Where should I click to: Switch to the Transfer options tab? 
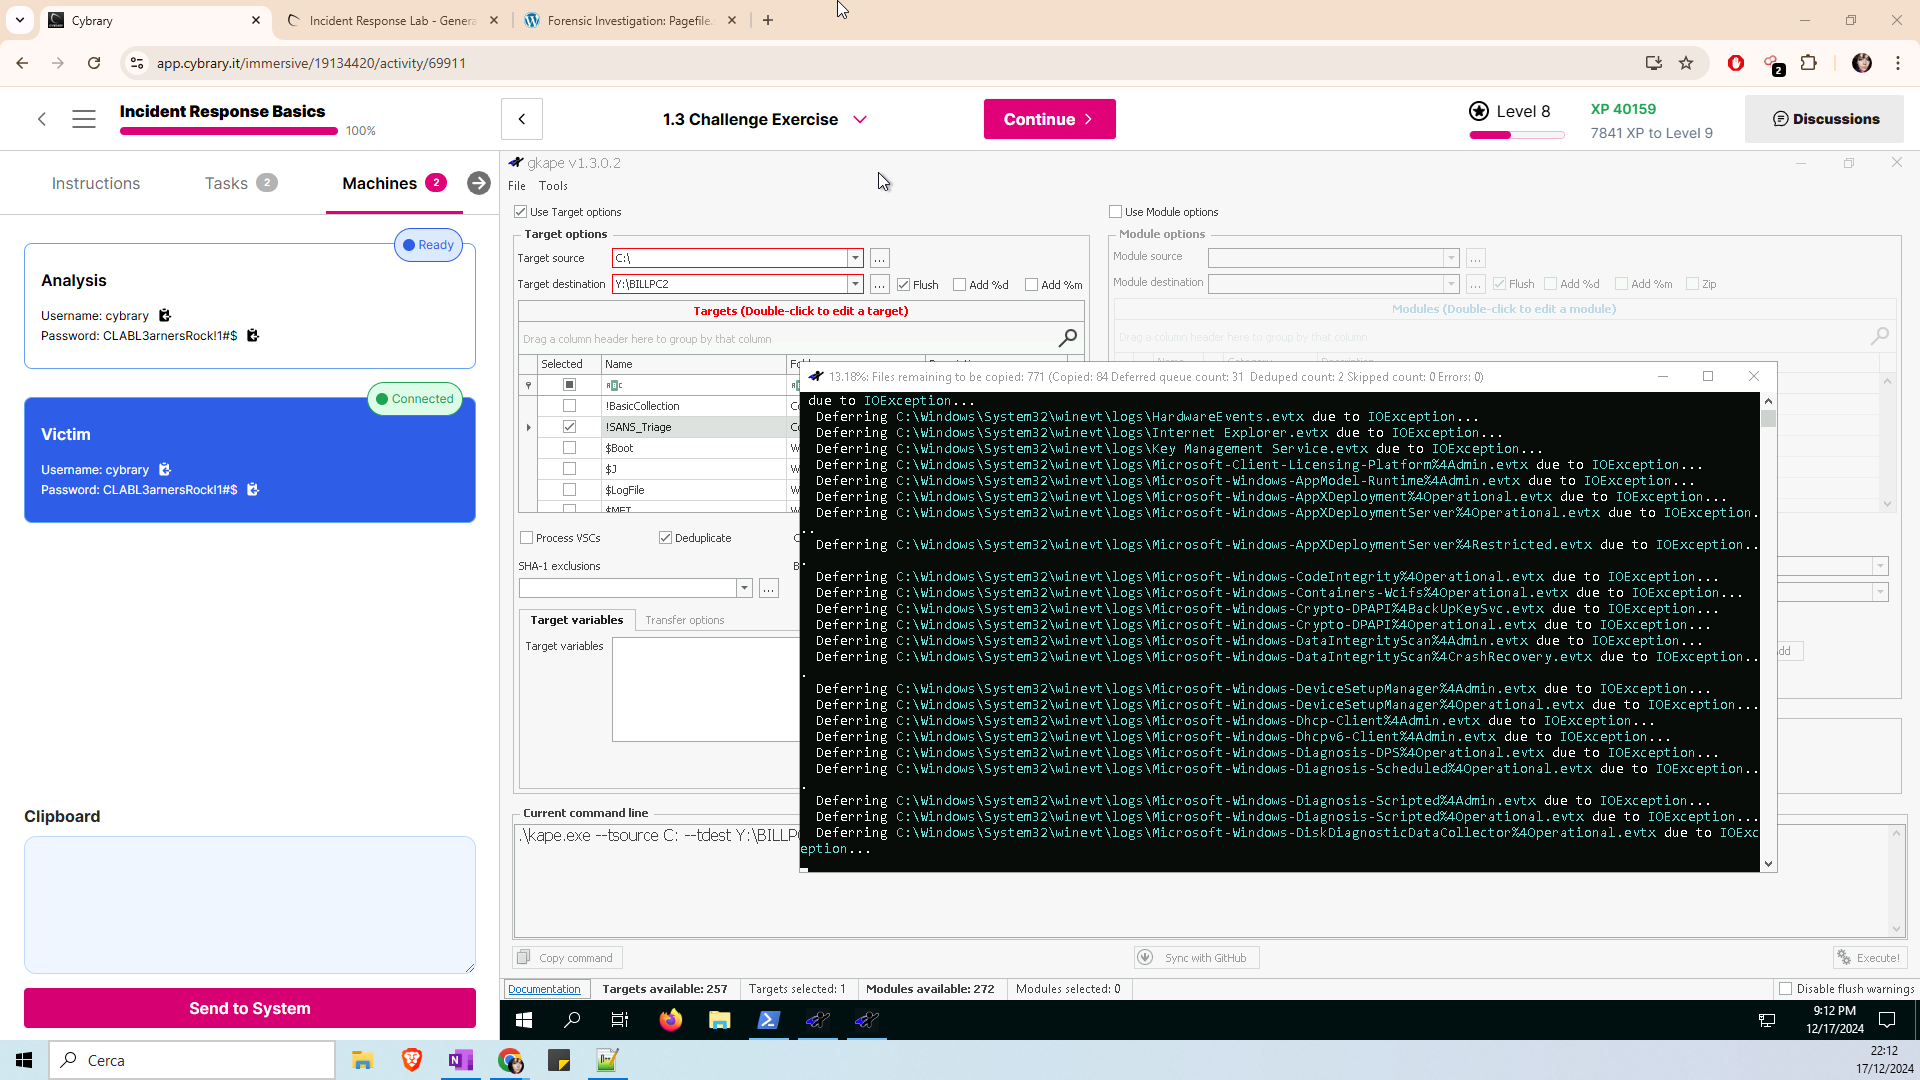[x=684, y=620]
